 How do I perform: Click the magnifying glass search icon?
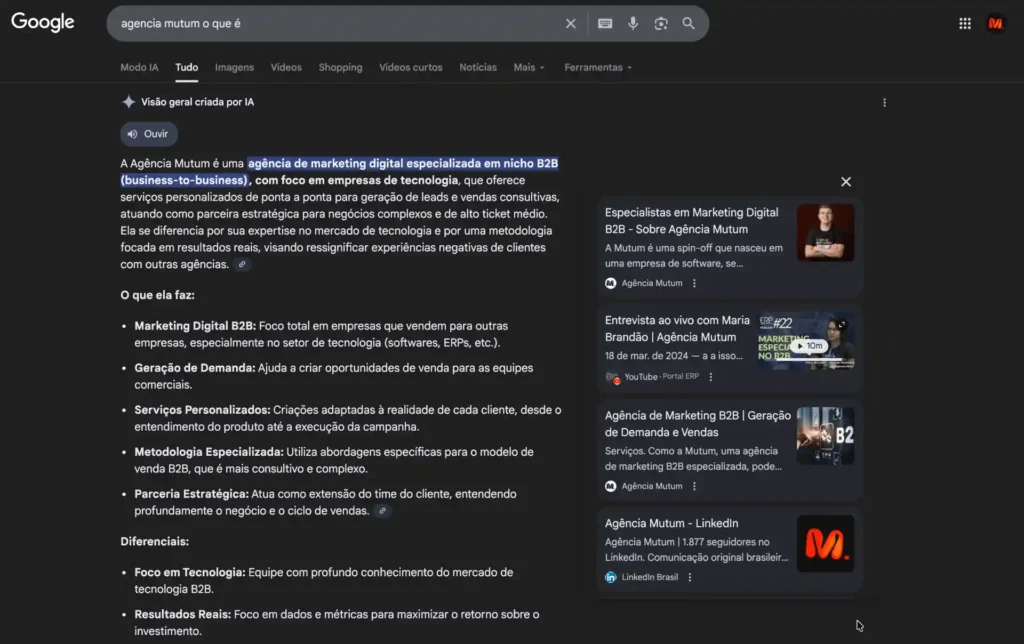[689, 23]
